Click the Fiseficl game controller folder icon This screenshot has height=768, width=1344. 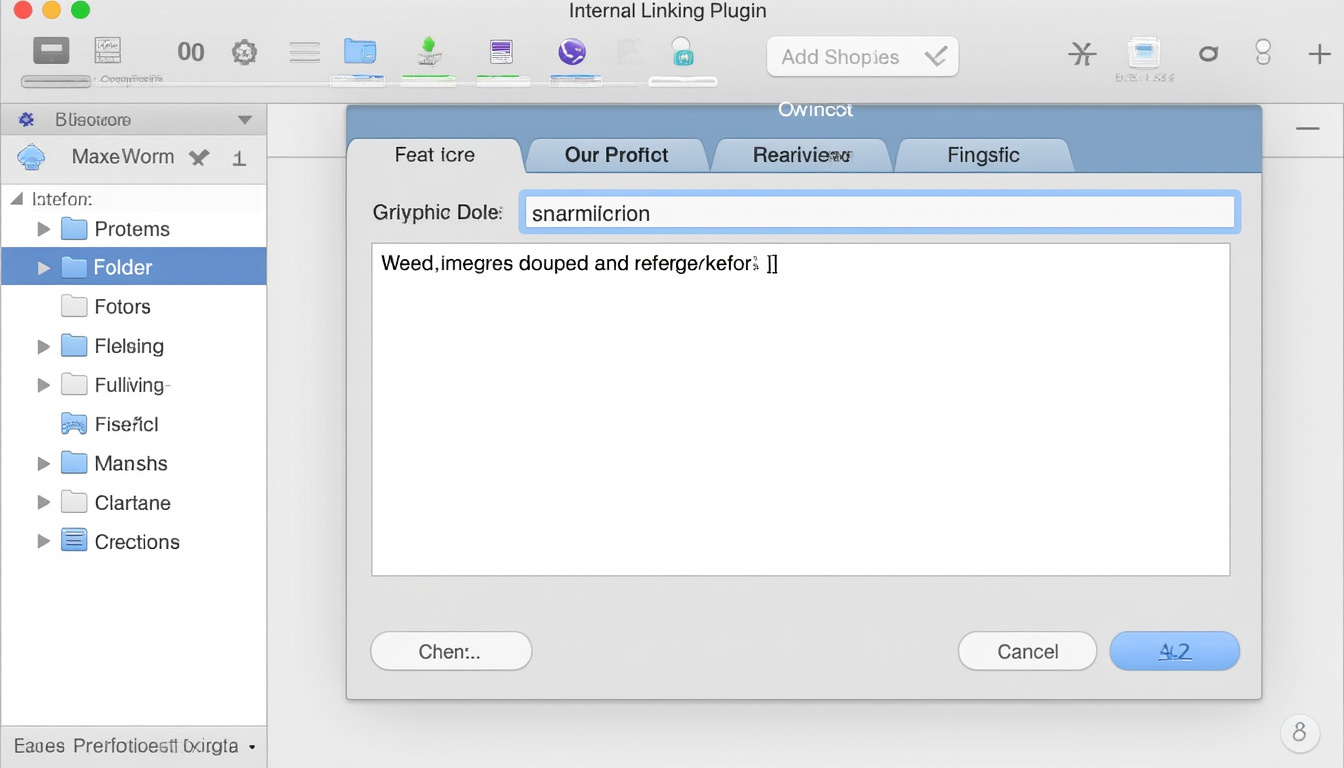(74, 424)
